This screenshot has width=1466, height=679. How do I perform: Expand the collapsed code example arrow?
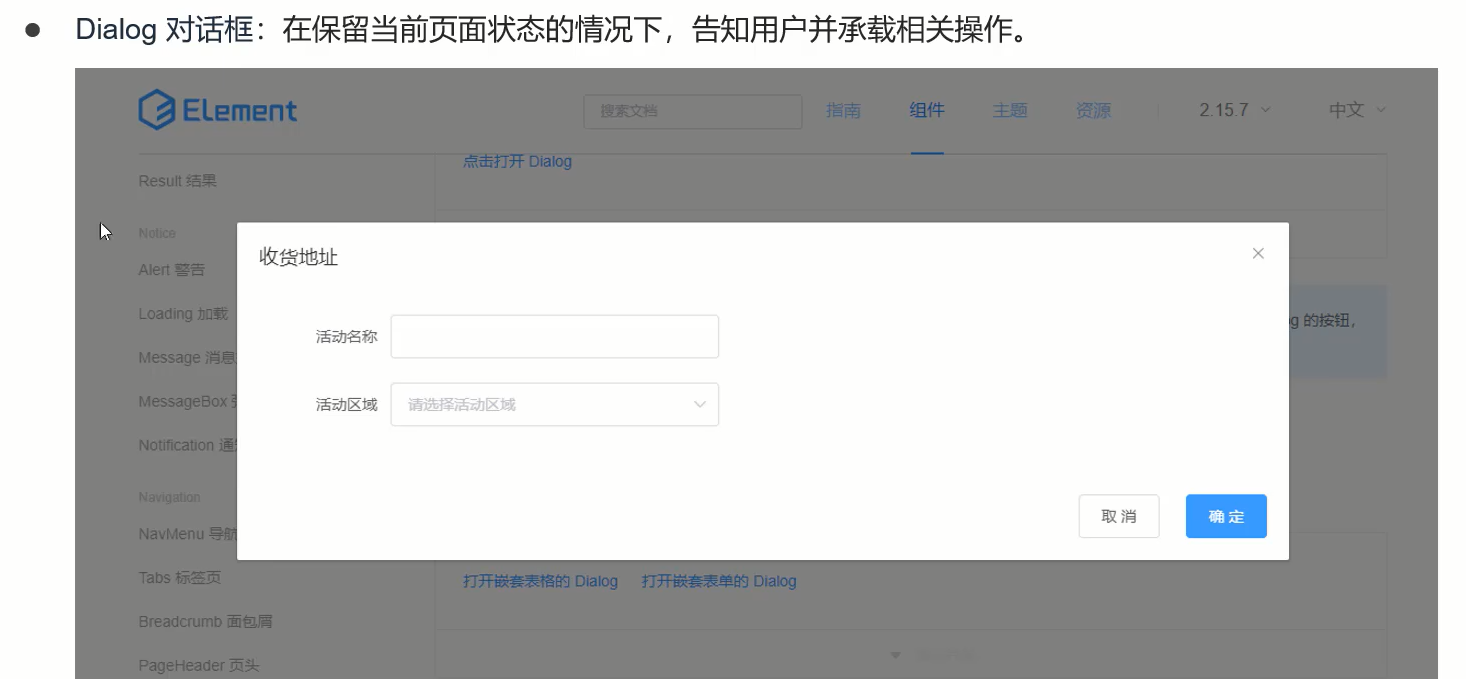[895, 655]
